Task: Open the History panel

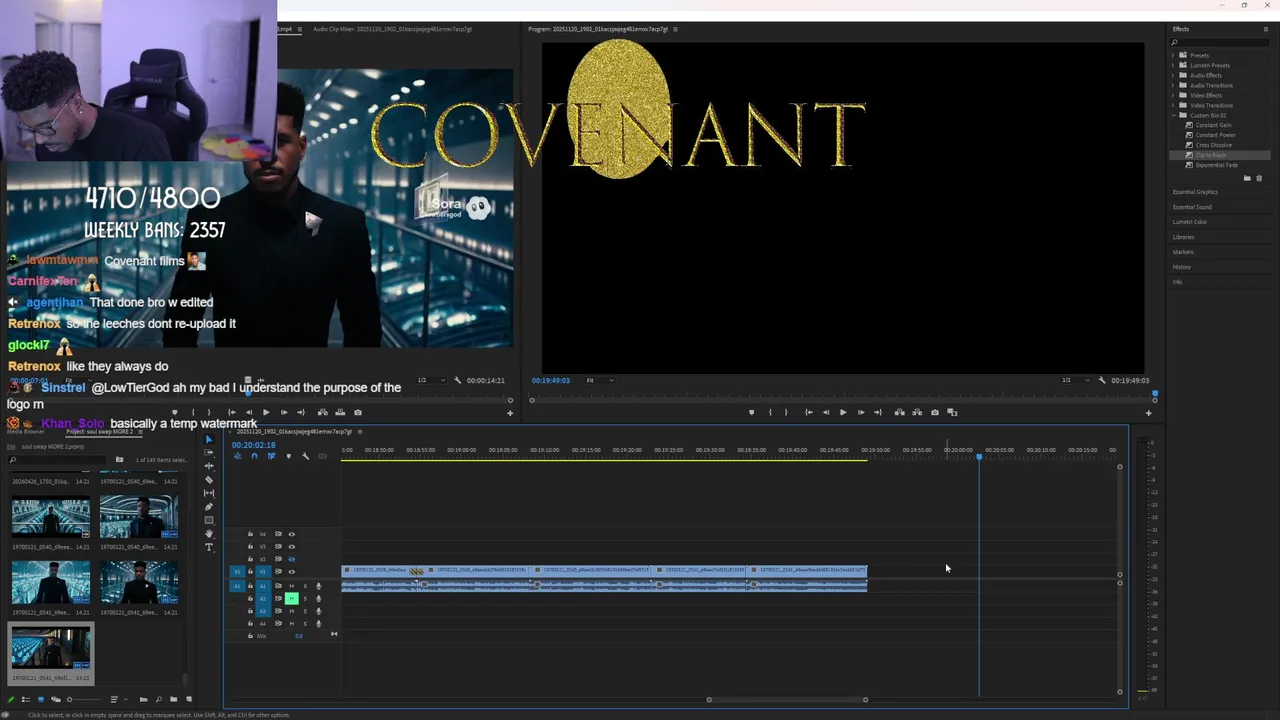Action: tap(1182, 267)
